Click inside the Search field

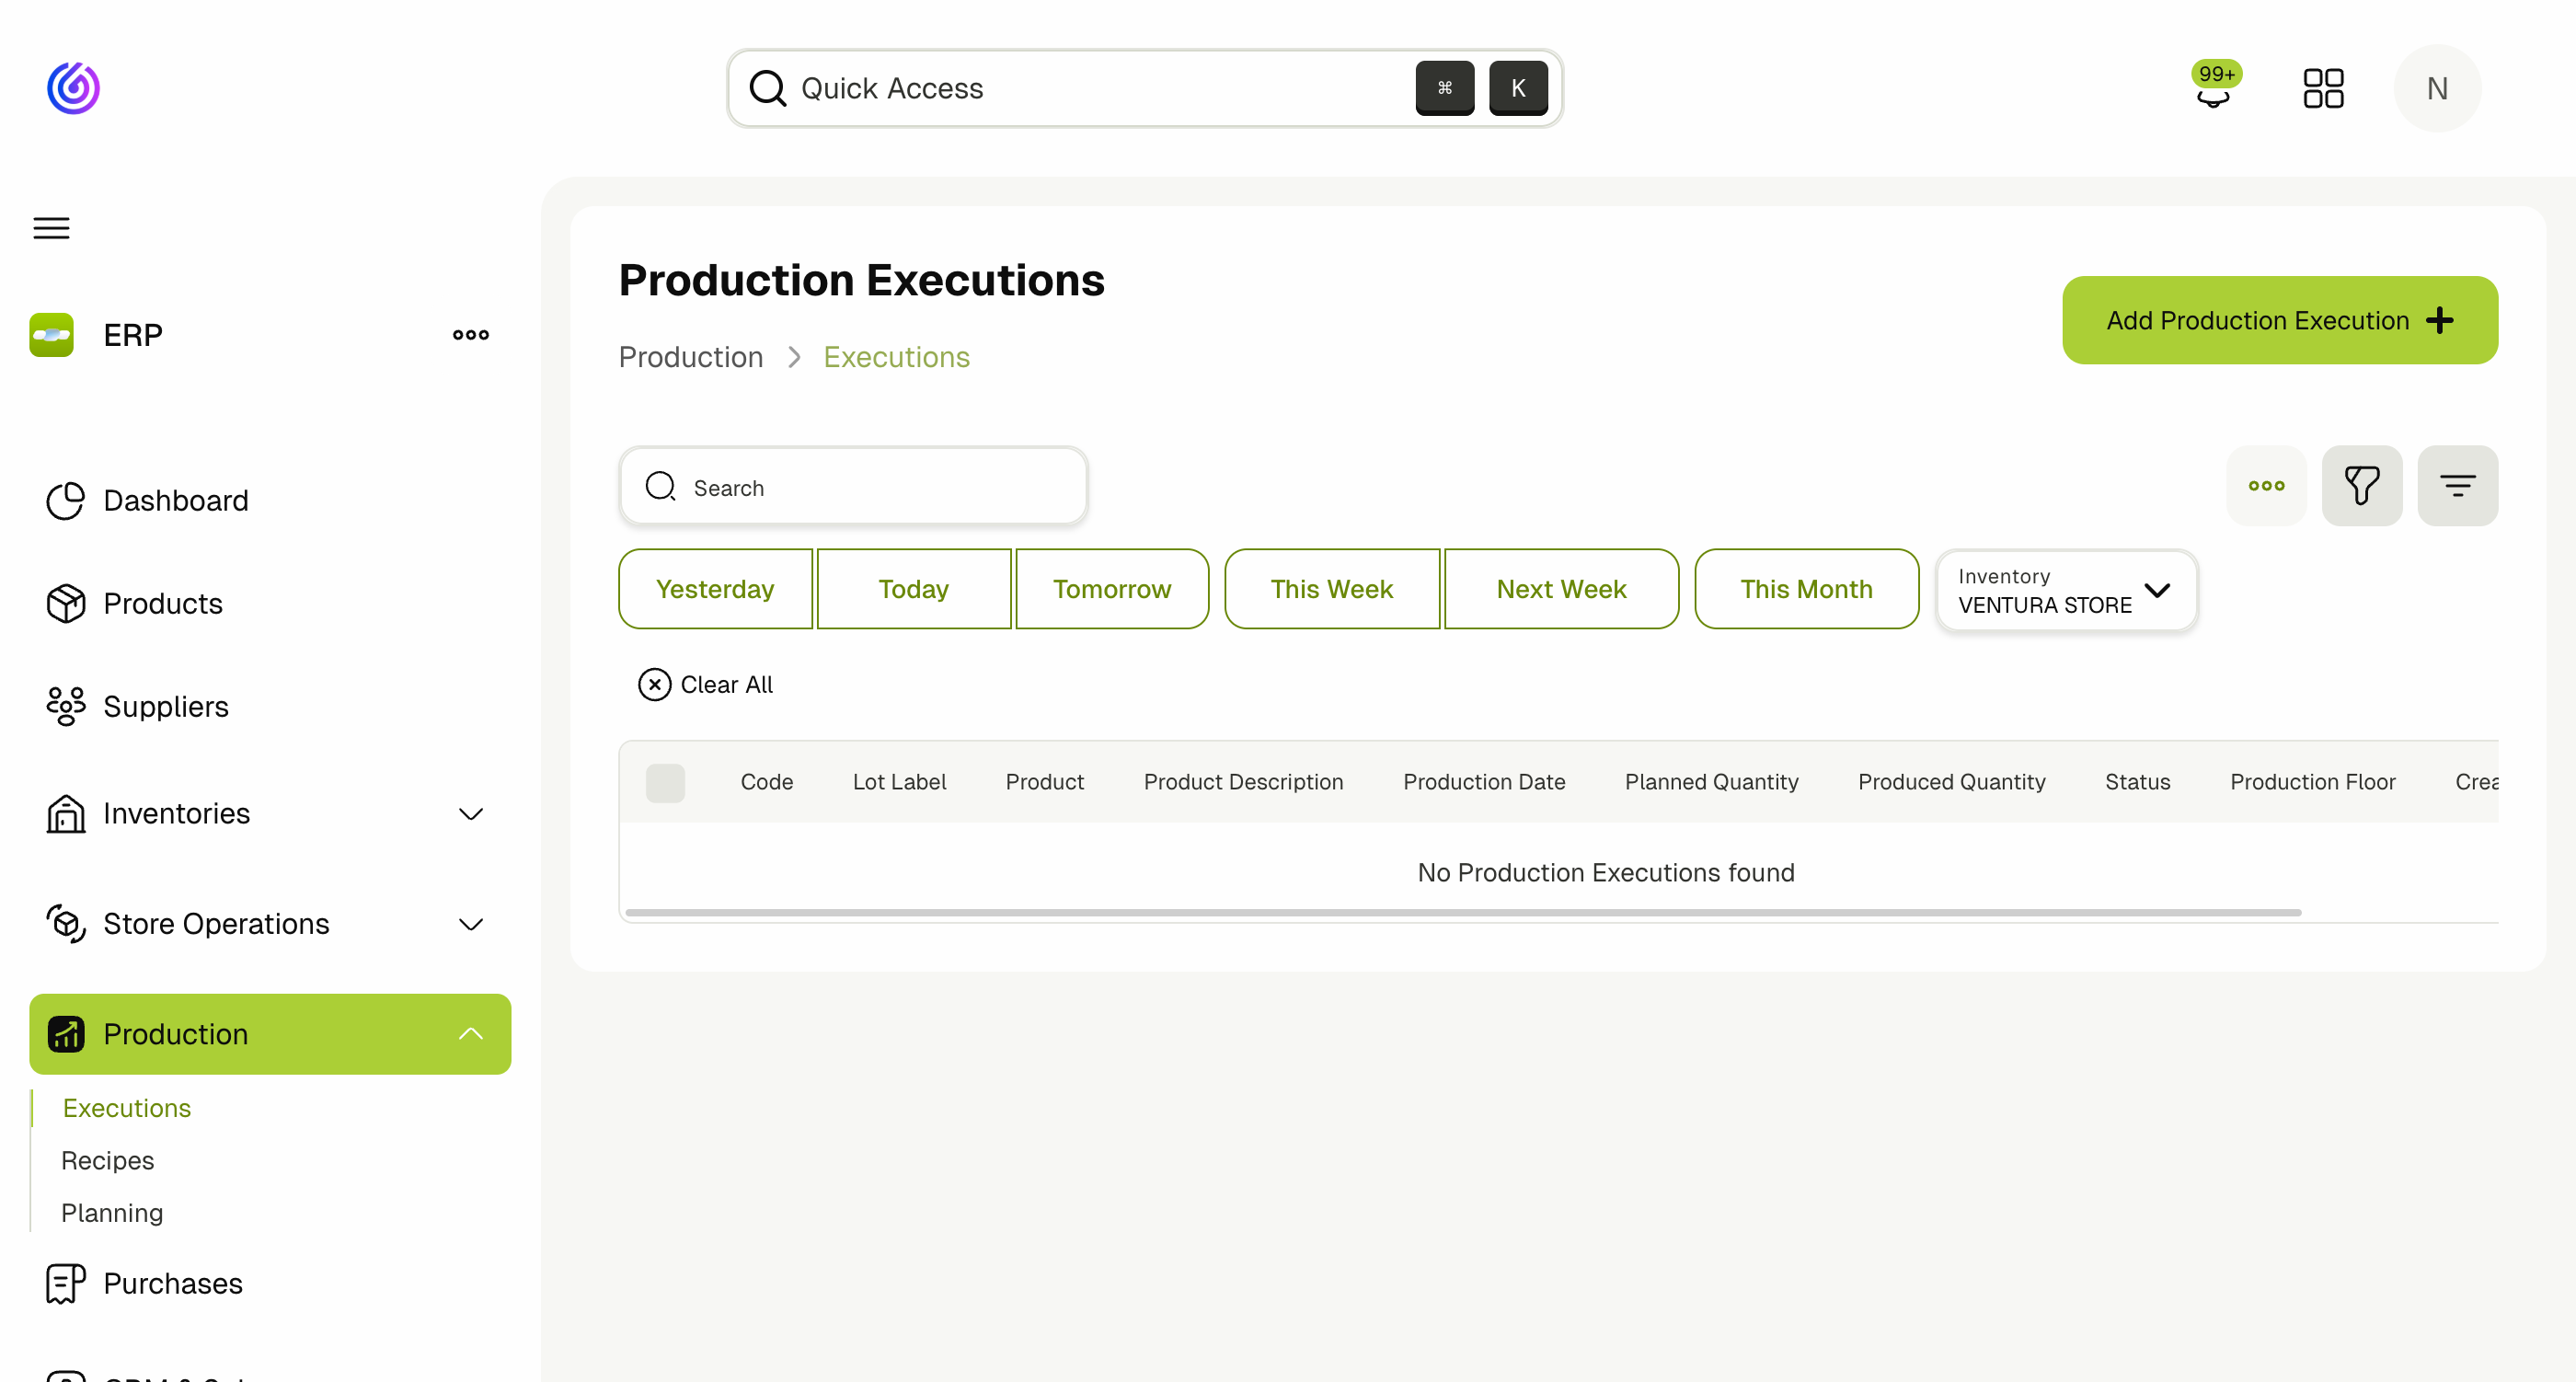[x=853, y=487]
